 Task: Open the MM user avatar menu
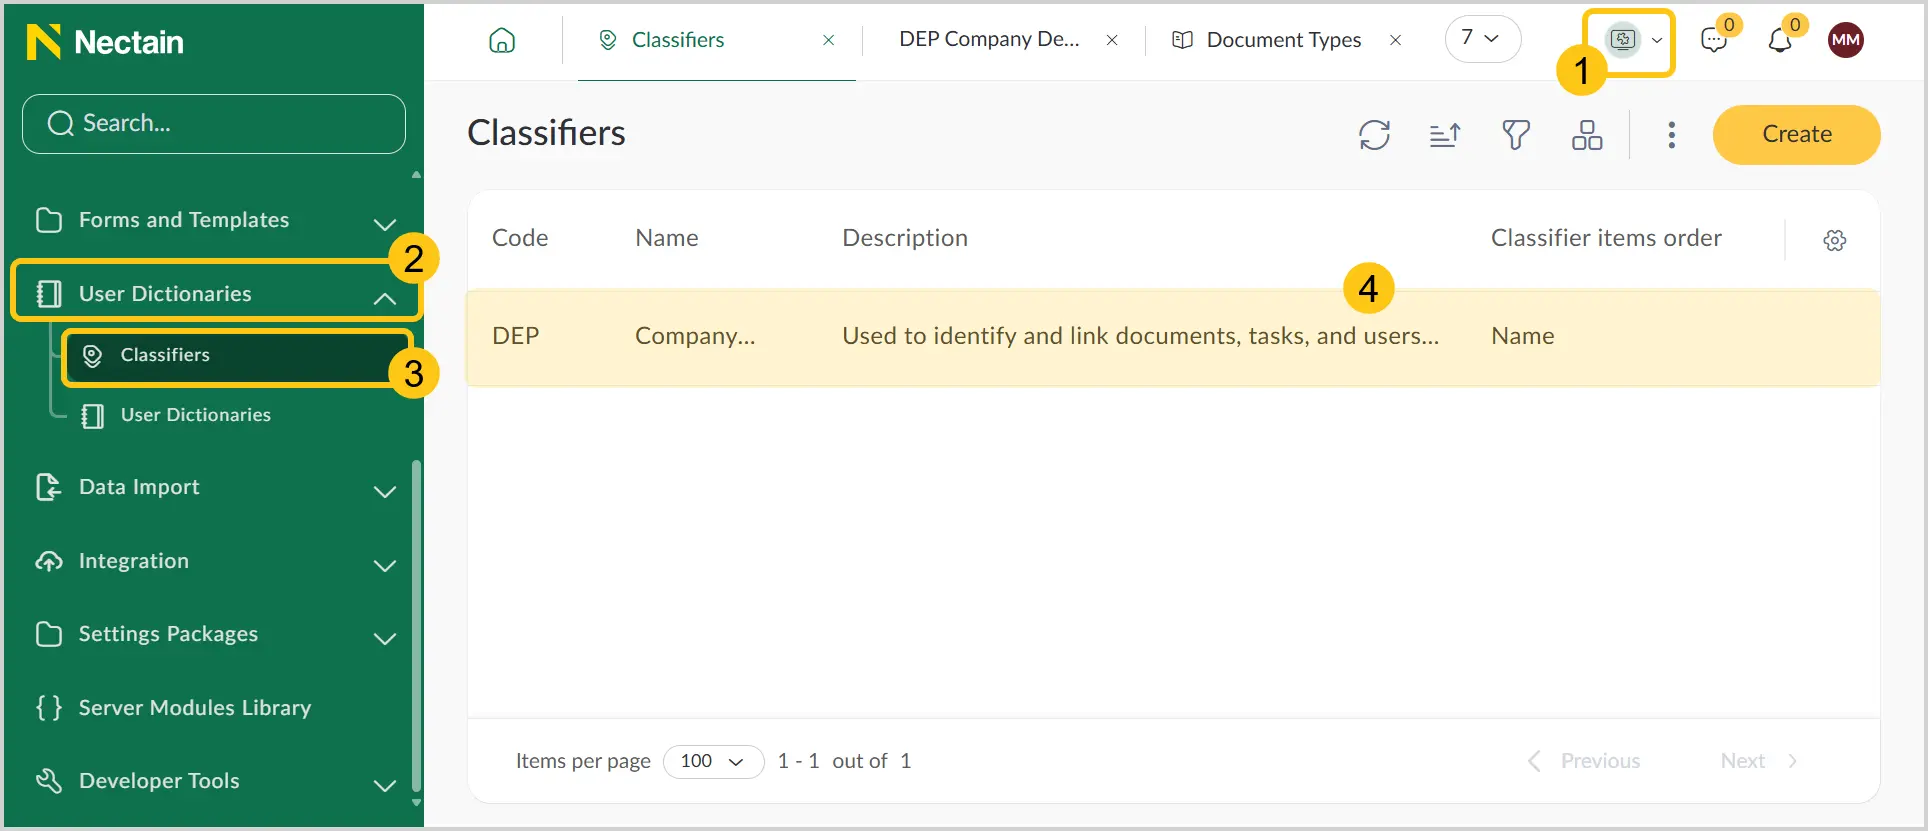coord(1846,40)
